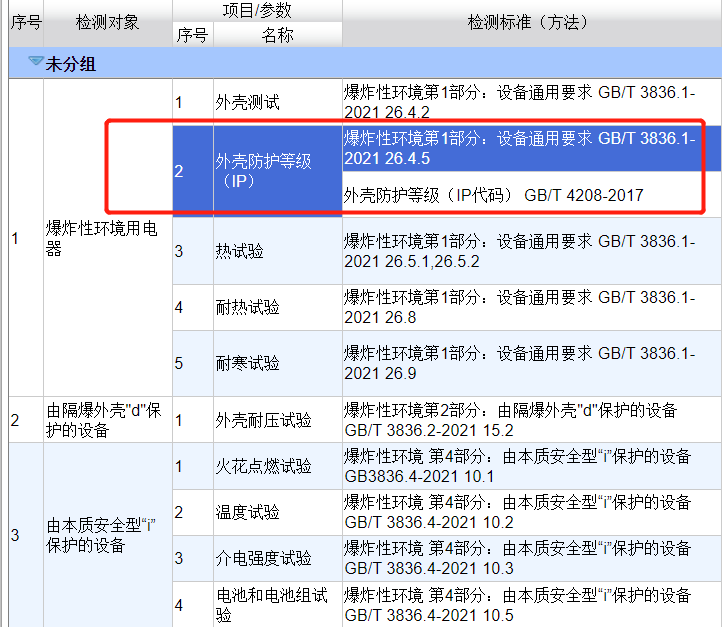This screenshot has width=722, height=627.
Task: Select the 爆炸性环境用电器 object cell
Action: (x=108, y=238)
